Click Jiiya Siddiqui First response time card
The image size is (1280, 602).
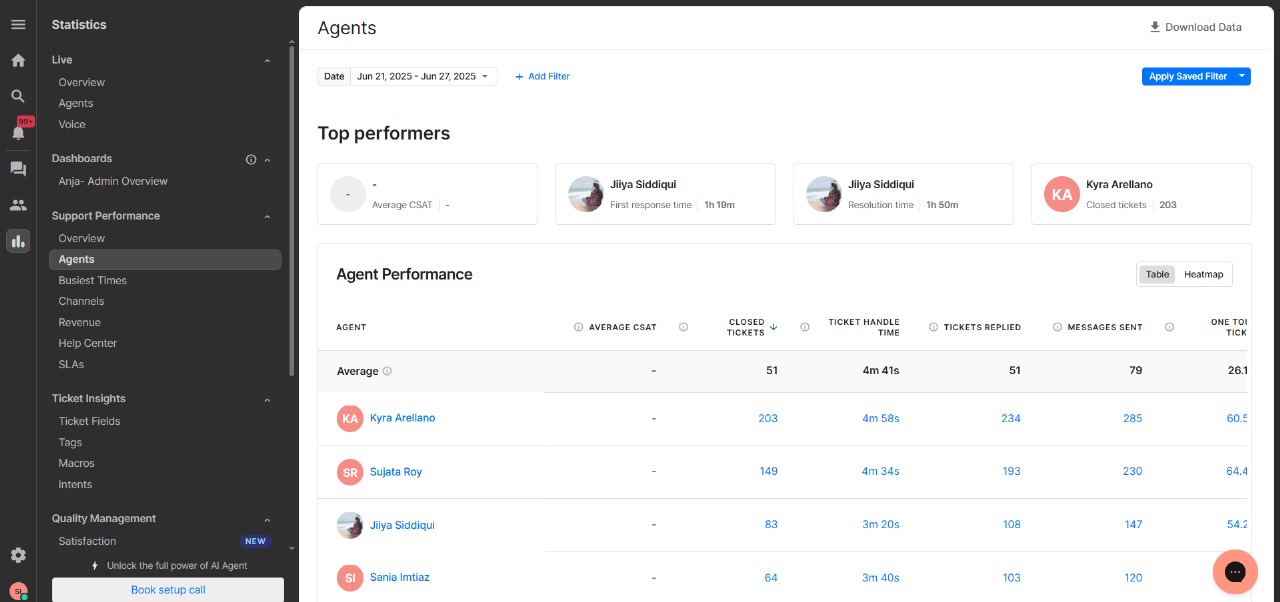tap(665, 194)
